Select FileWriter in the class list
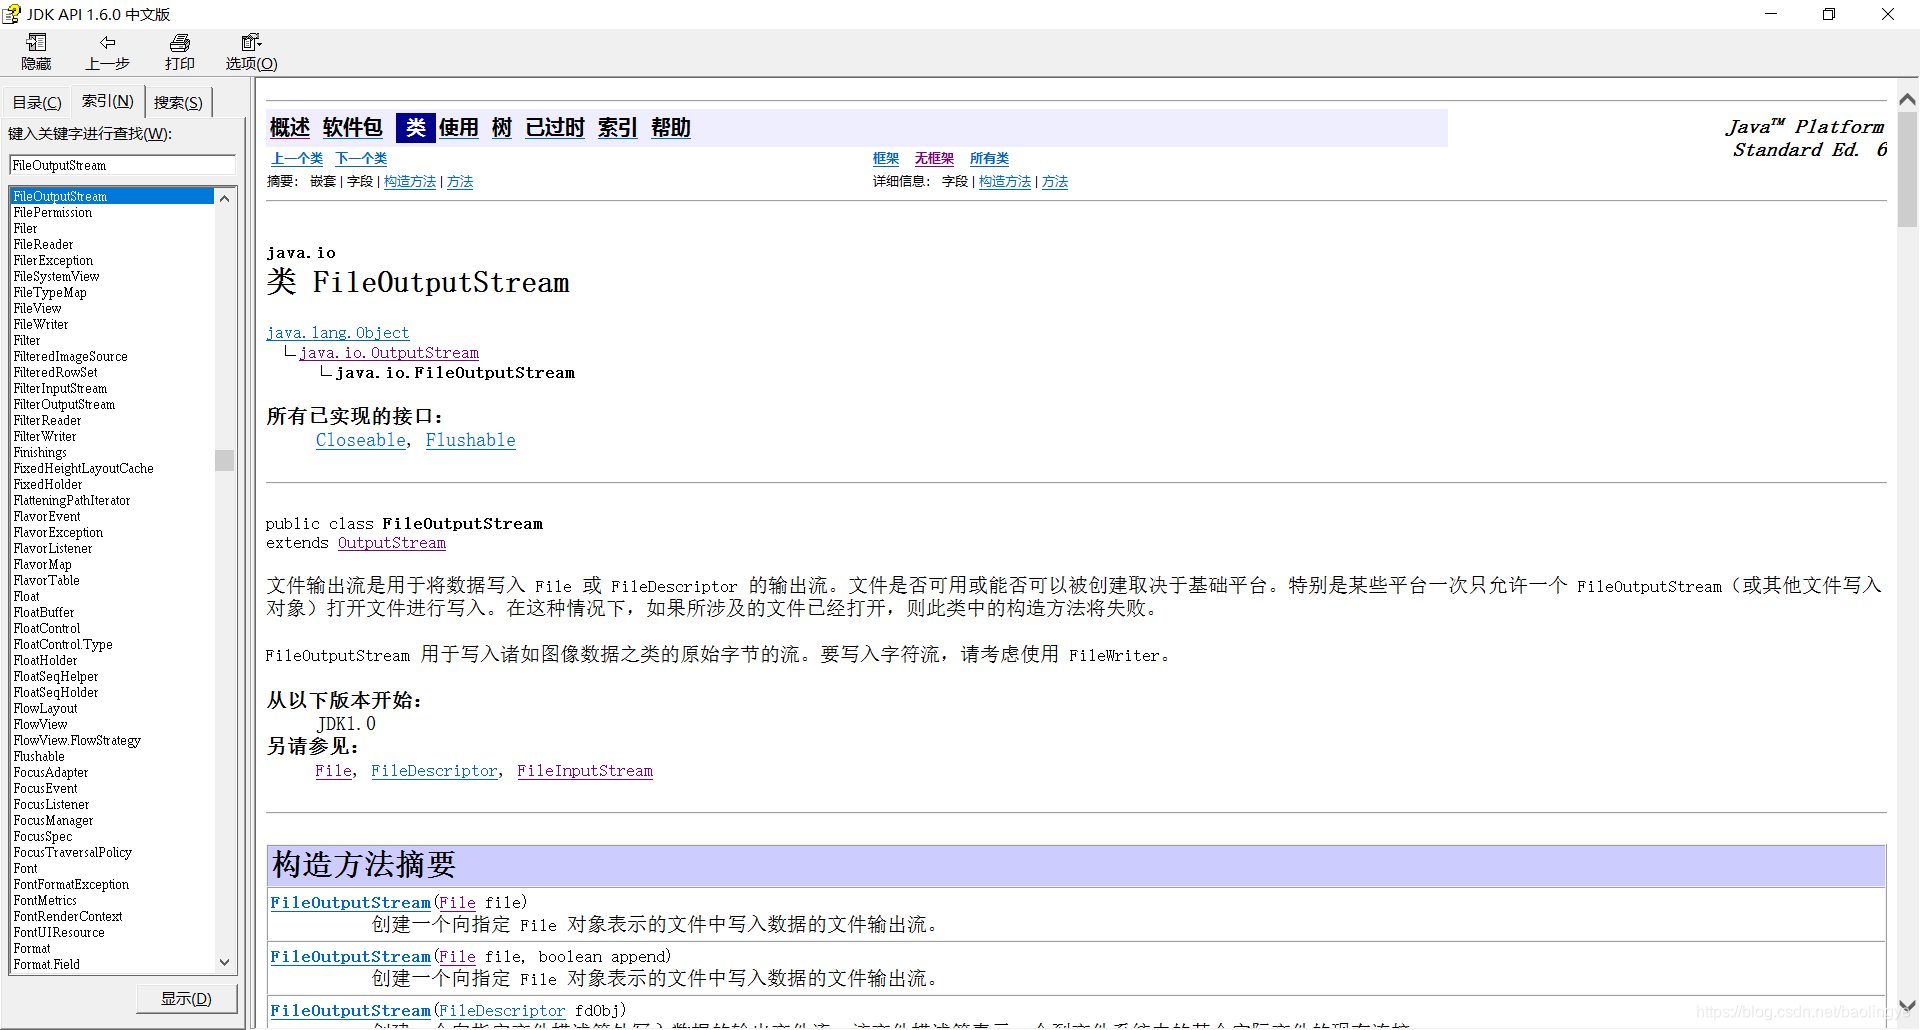Image resolution: width=1920 pixels, height=1030 pixels. tap(40, 324)
